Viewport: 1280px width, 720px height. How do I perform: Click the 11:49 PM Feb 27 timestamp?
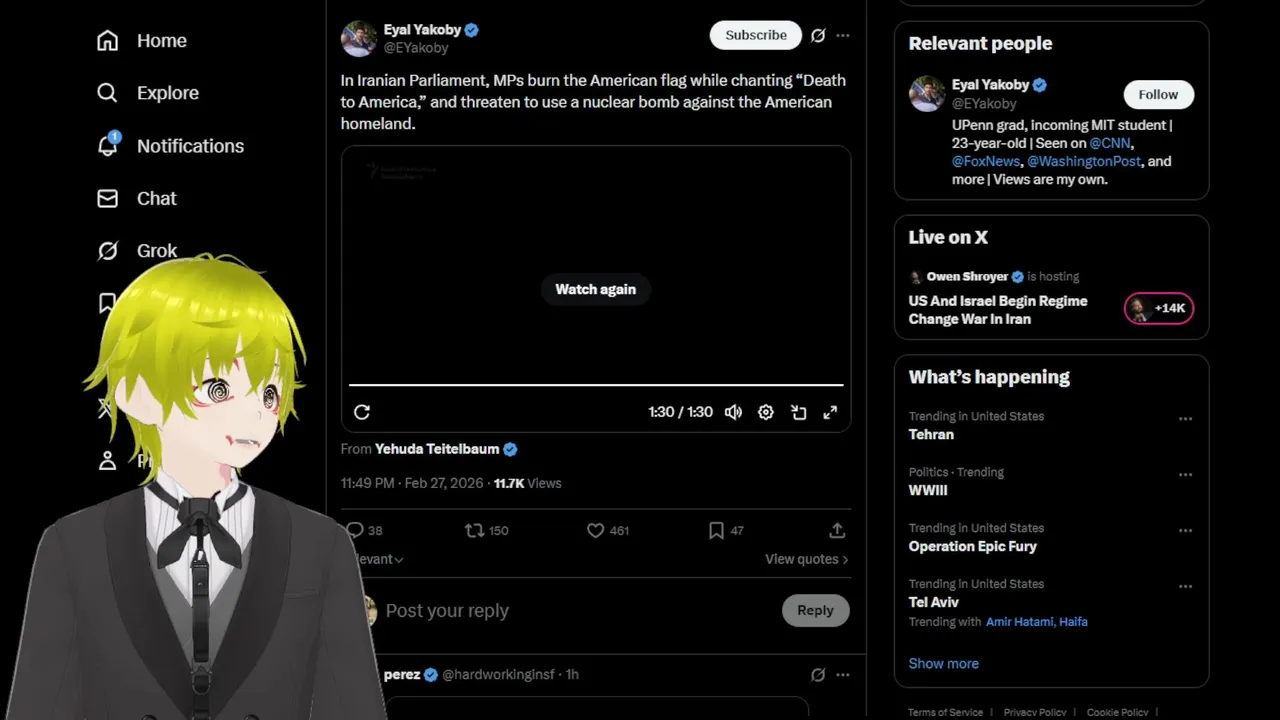(413, 483)
